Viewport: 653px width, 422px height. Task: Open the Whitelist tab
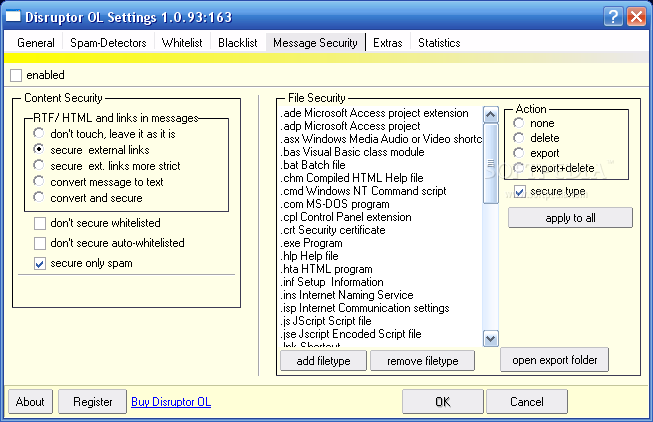click(x=182, y=43)
